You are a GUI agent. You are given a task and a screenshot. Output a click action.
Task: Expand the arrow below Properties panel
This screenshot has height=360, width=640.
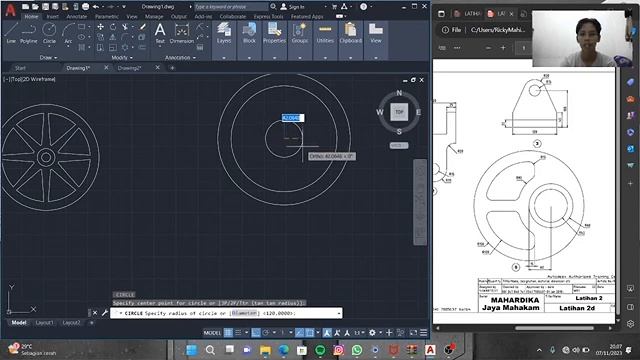274,58
